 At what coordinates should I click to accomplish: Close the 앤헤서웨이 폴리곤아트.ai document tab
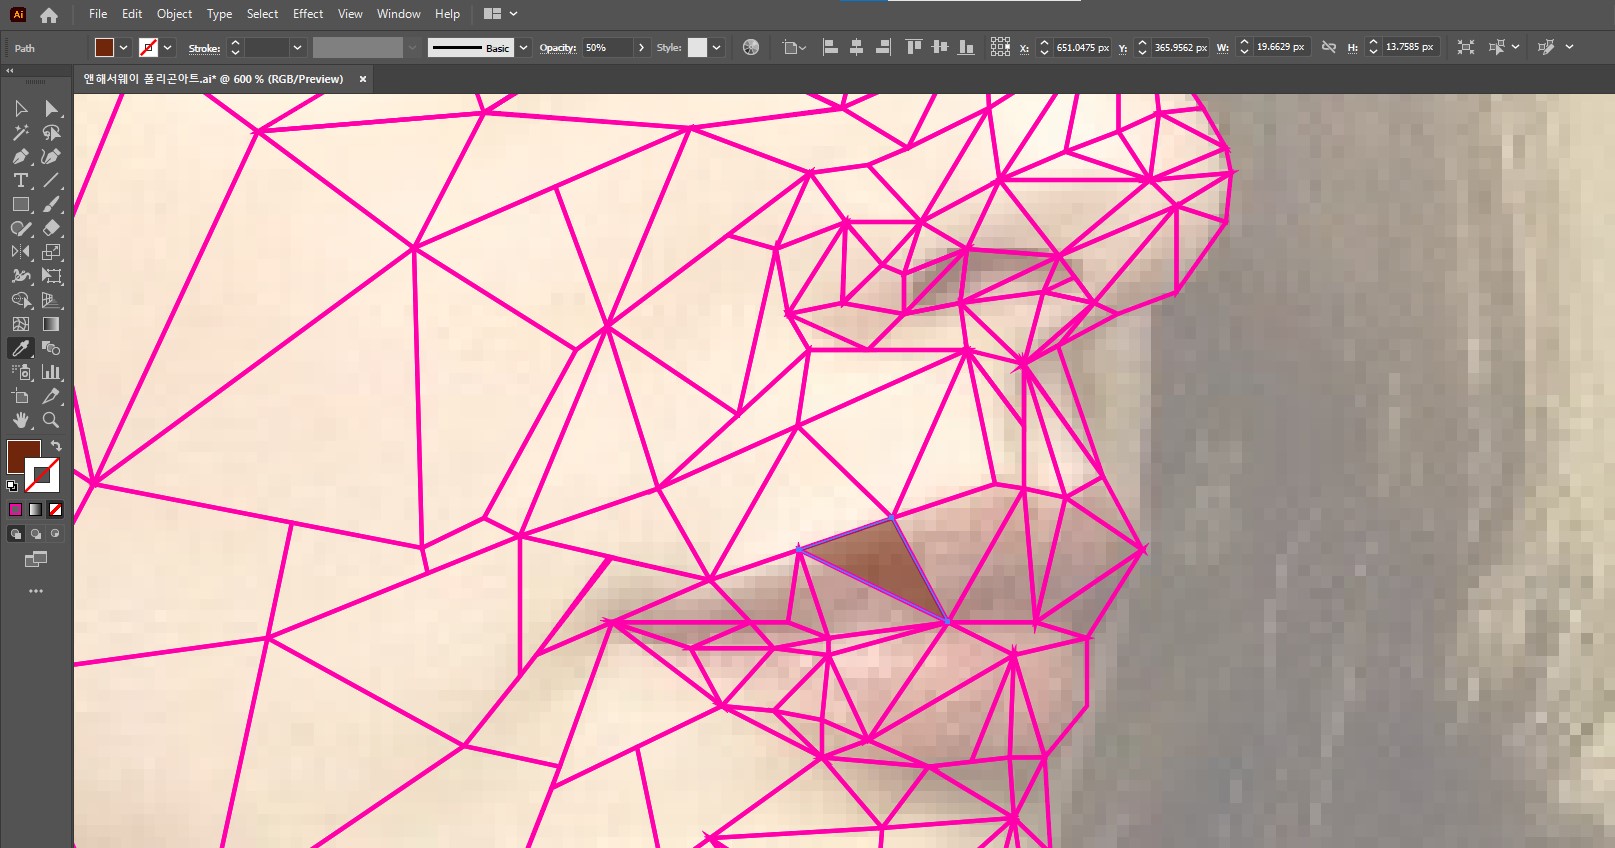pyautogui.click(x=363, y=79)
